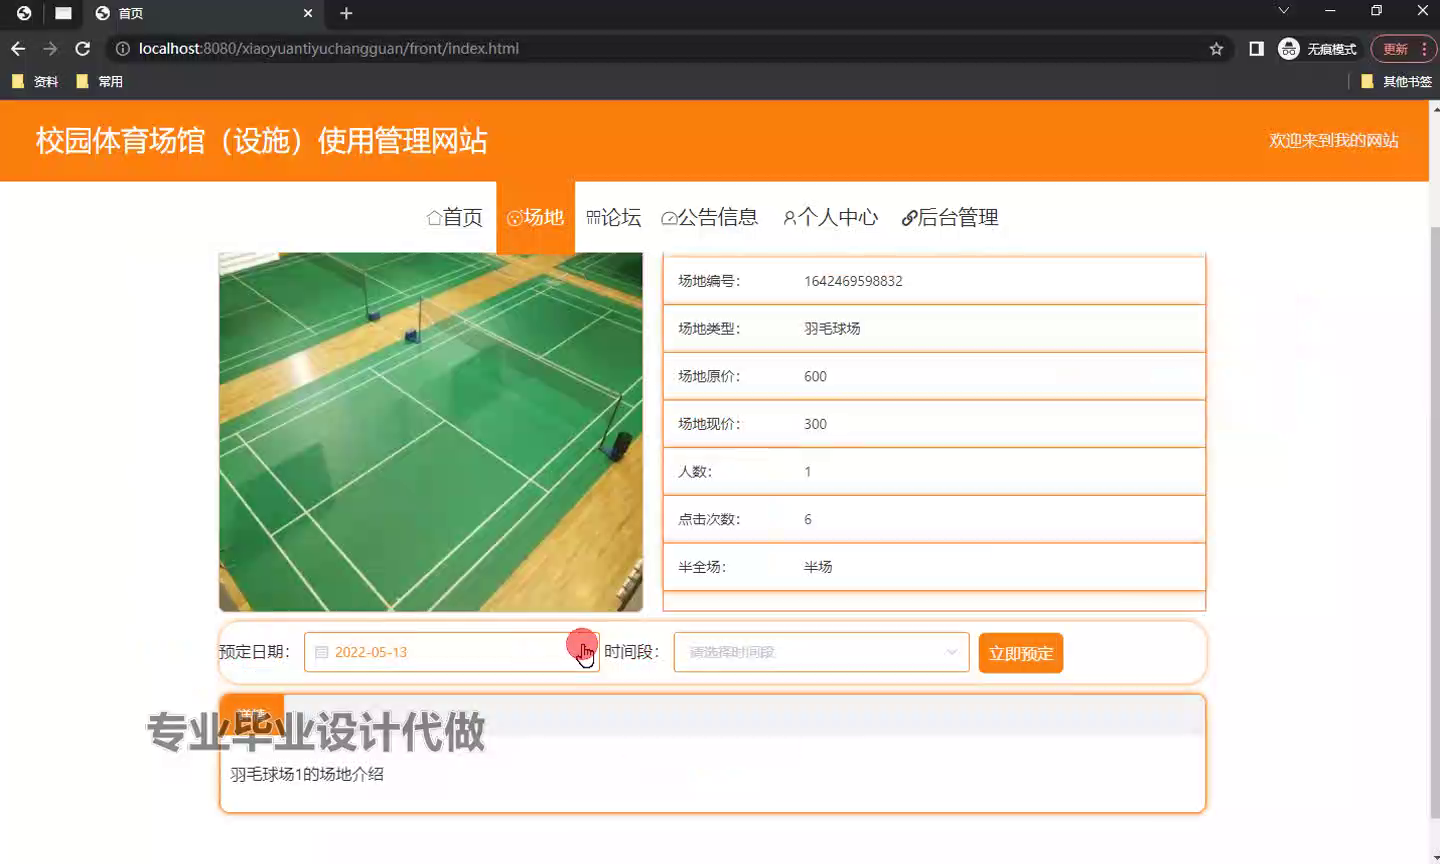Open the 资料 bookmarks folder
This screenshot has height=864, width=1440.
[35, 81]
